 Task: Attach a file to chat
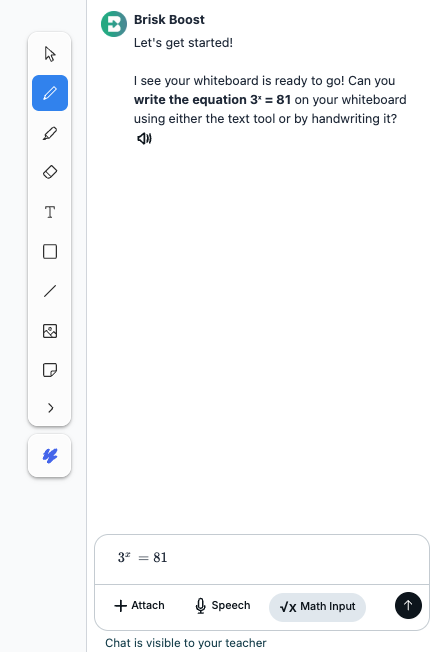click(x=139, y=605)
